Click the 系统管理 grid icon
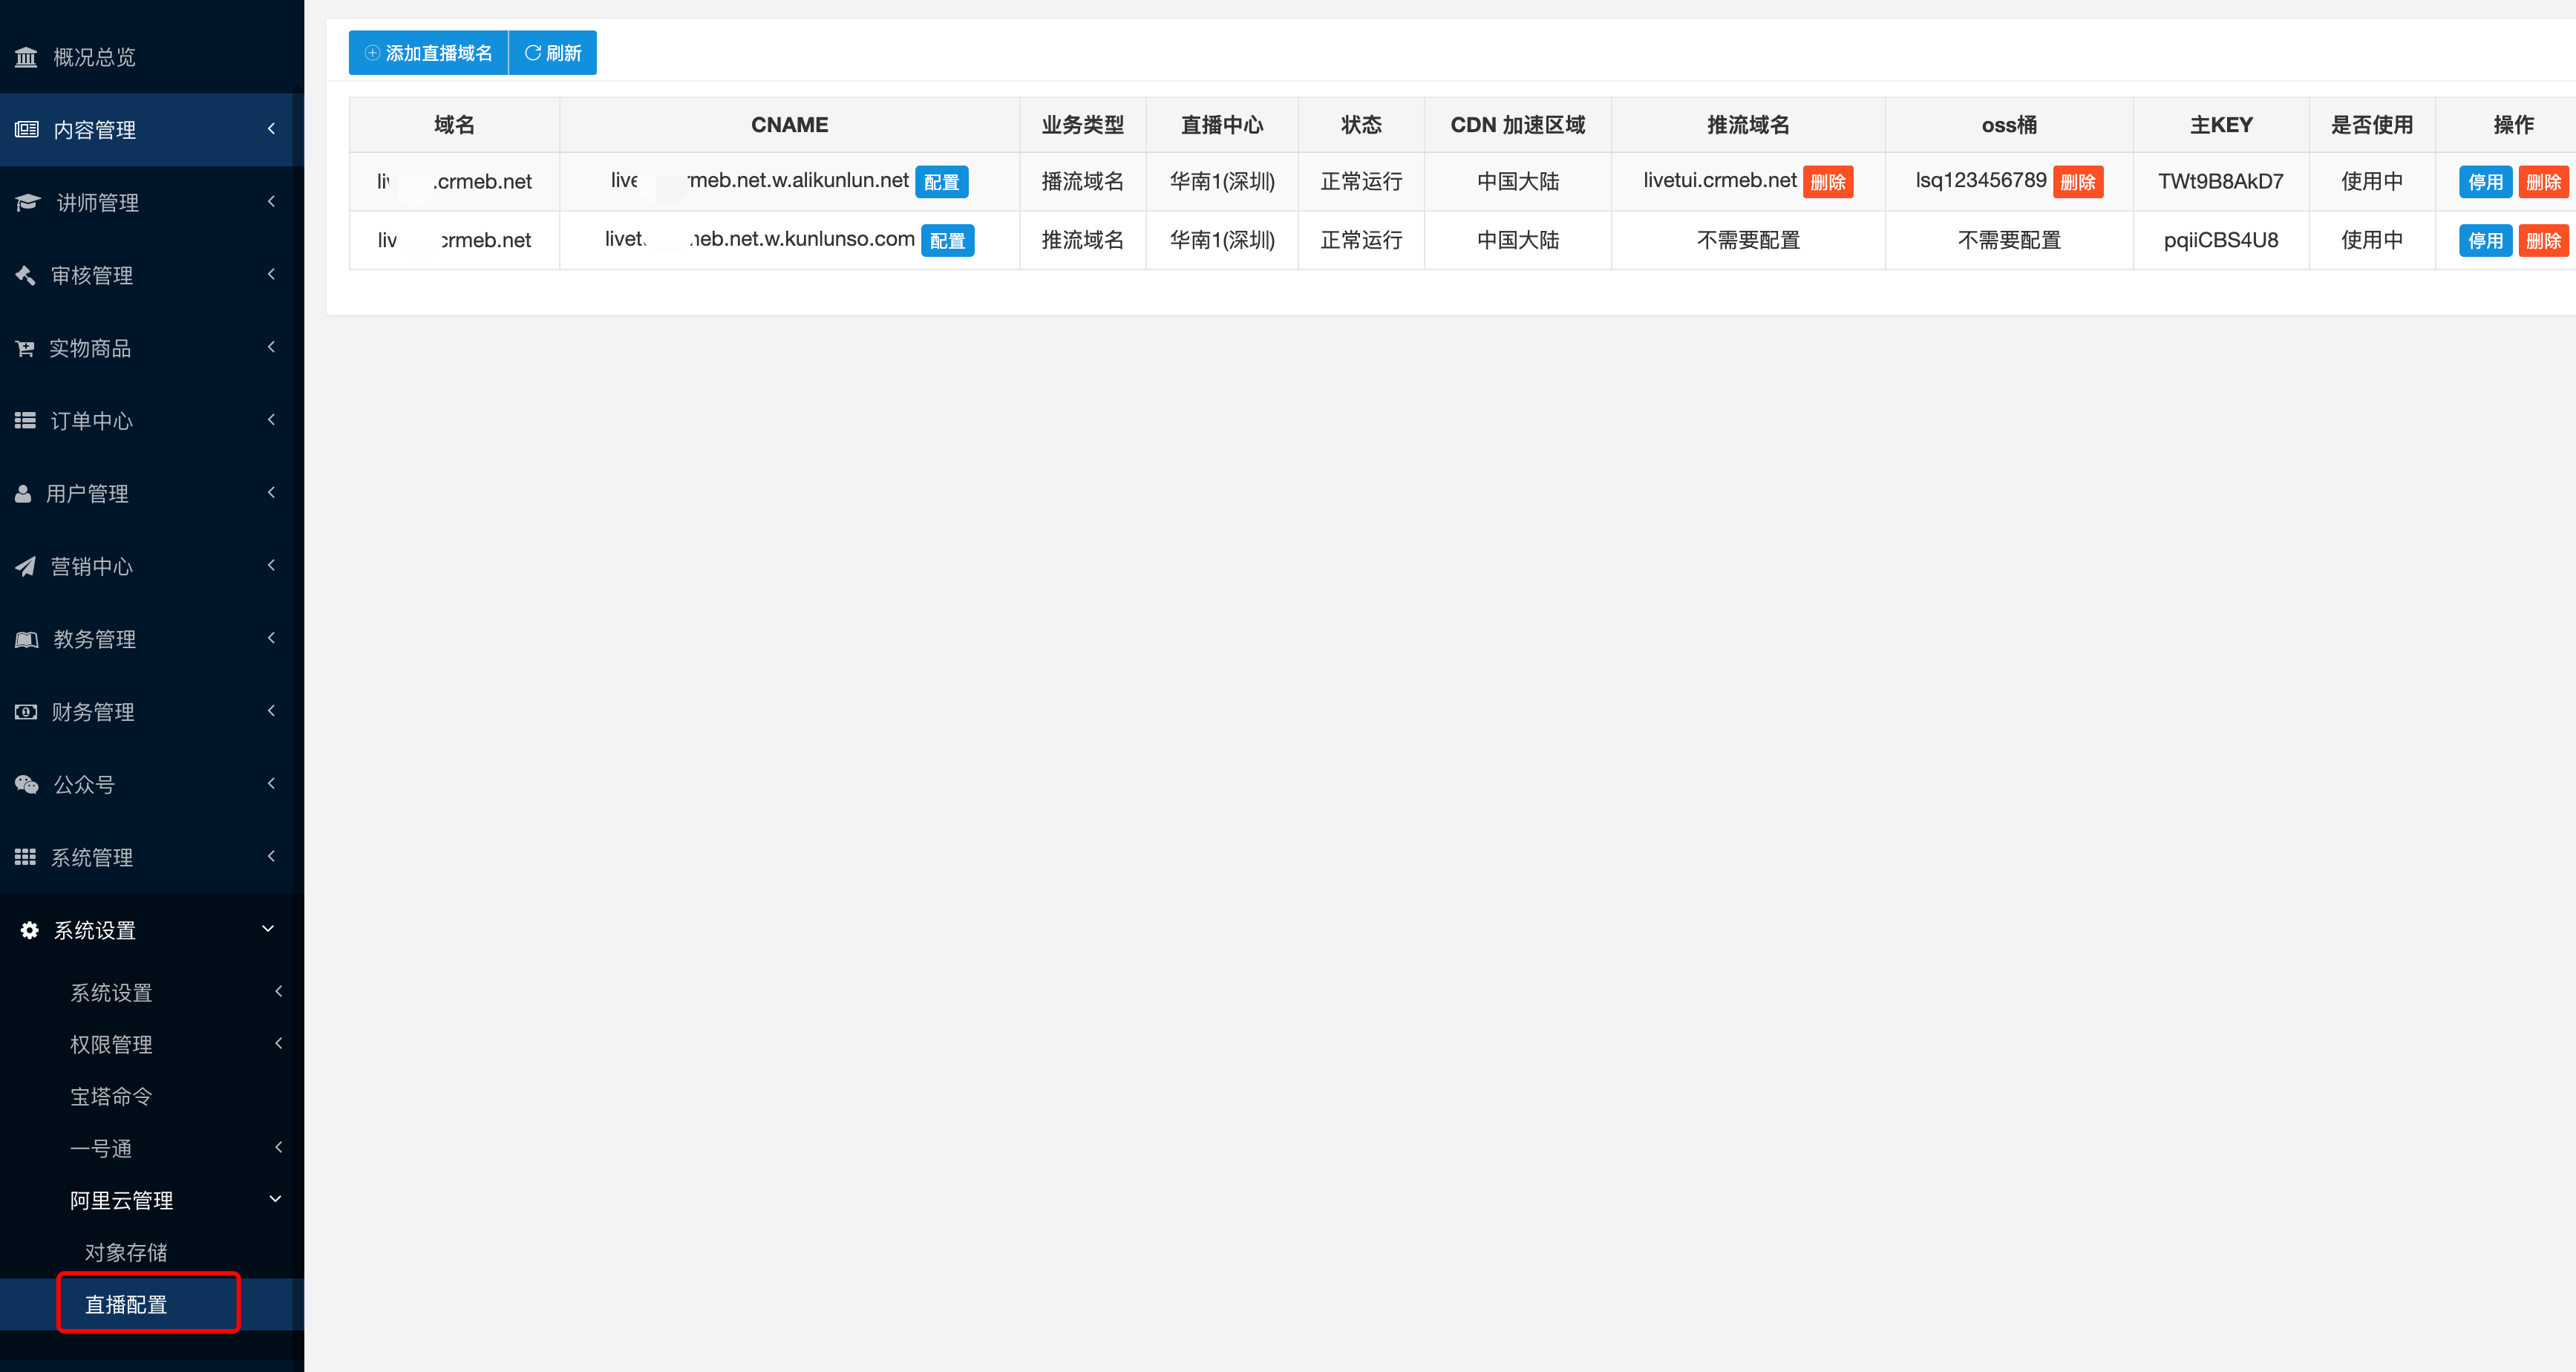2576x1372 pixels. coord(25,857)
